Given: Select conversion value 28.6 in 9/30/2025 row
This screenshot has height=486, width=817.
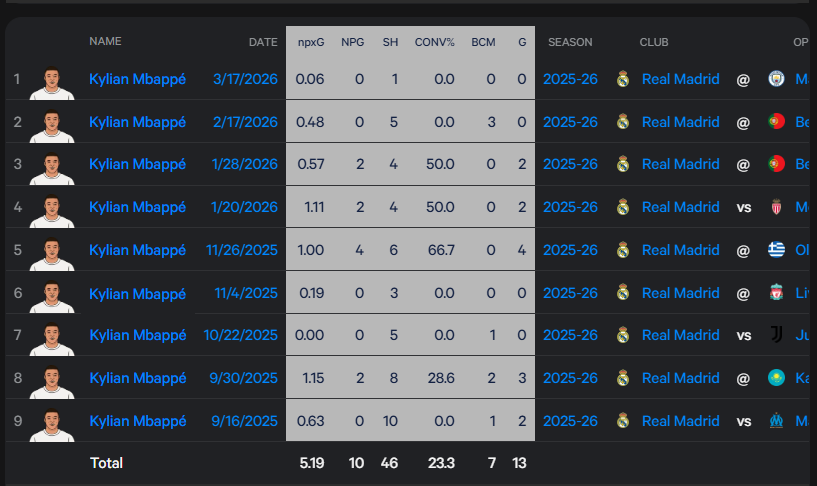Looking at the screenshot, I should (x=441, y=378).
